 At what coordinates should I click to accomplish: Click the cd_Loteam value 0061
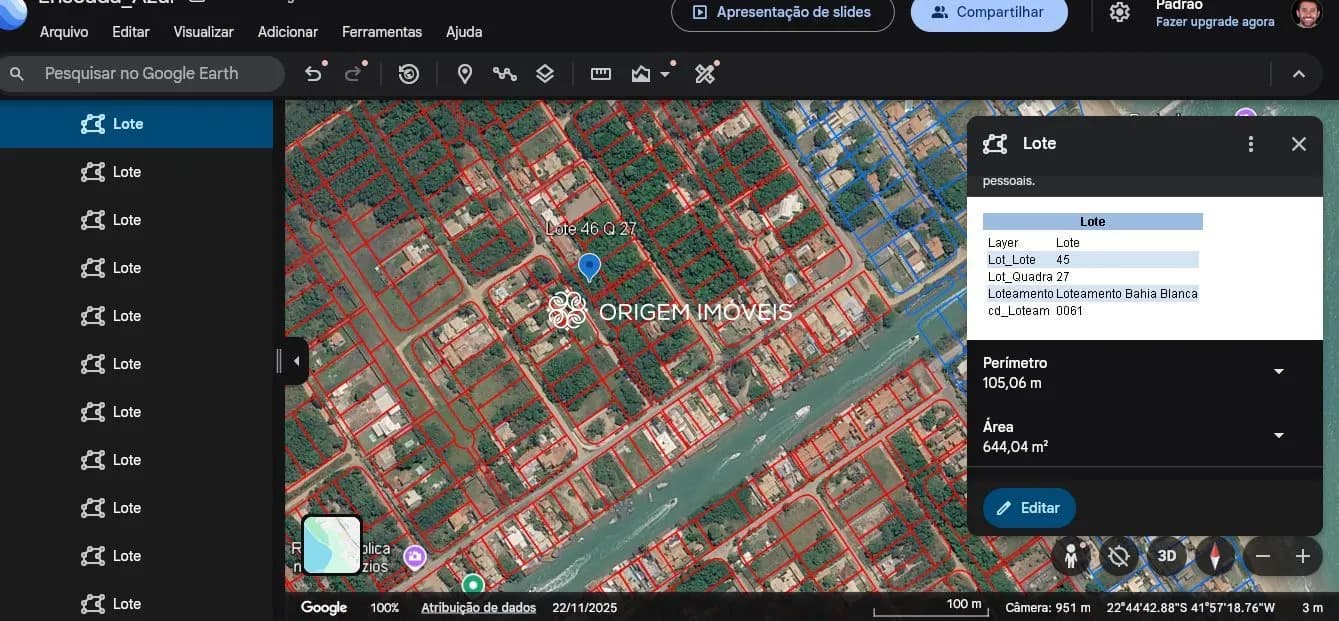coord(1070,311)
